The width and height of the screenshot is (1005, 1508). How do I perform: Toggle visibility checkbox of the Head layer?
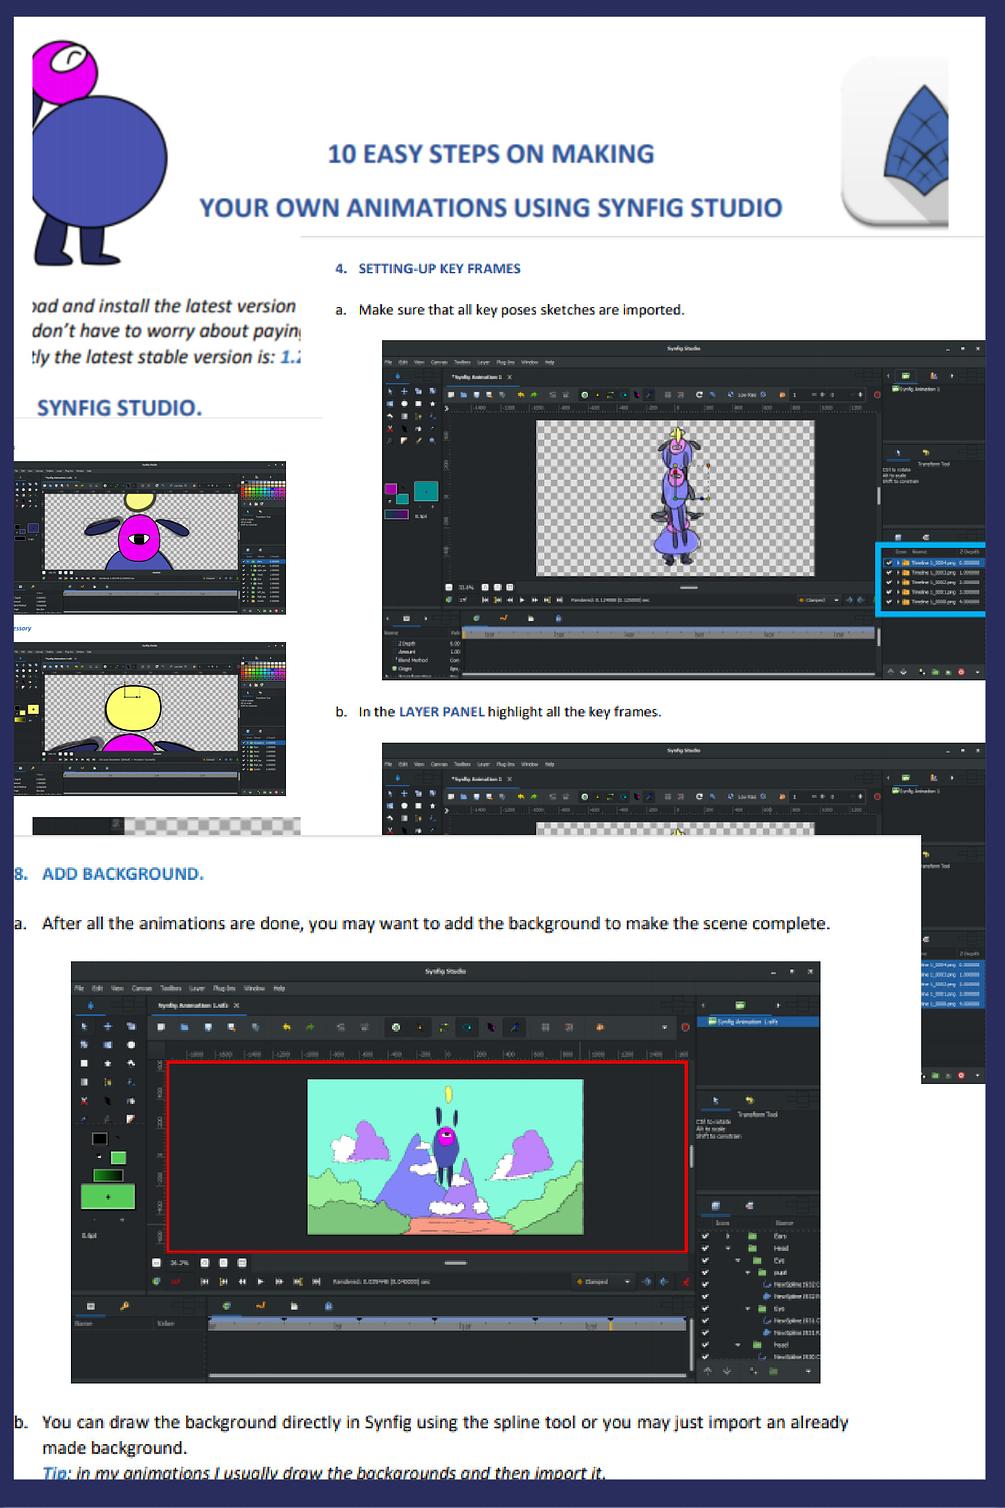(x=704, y=1248)
